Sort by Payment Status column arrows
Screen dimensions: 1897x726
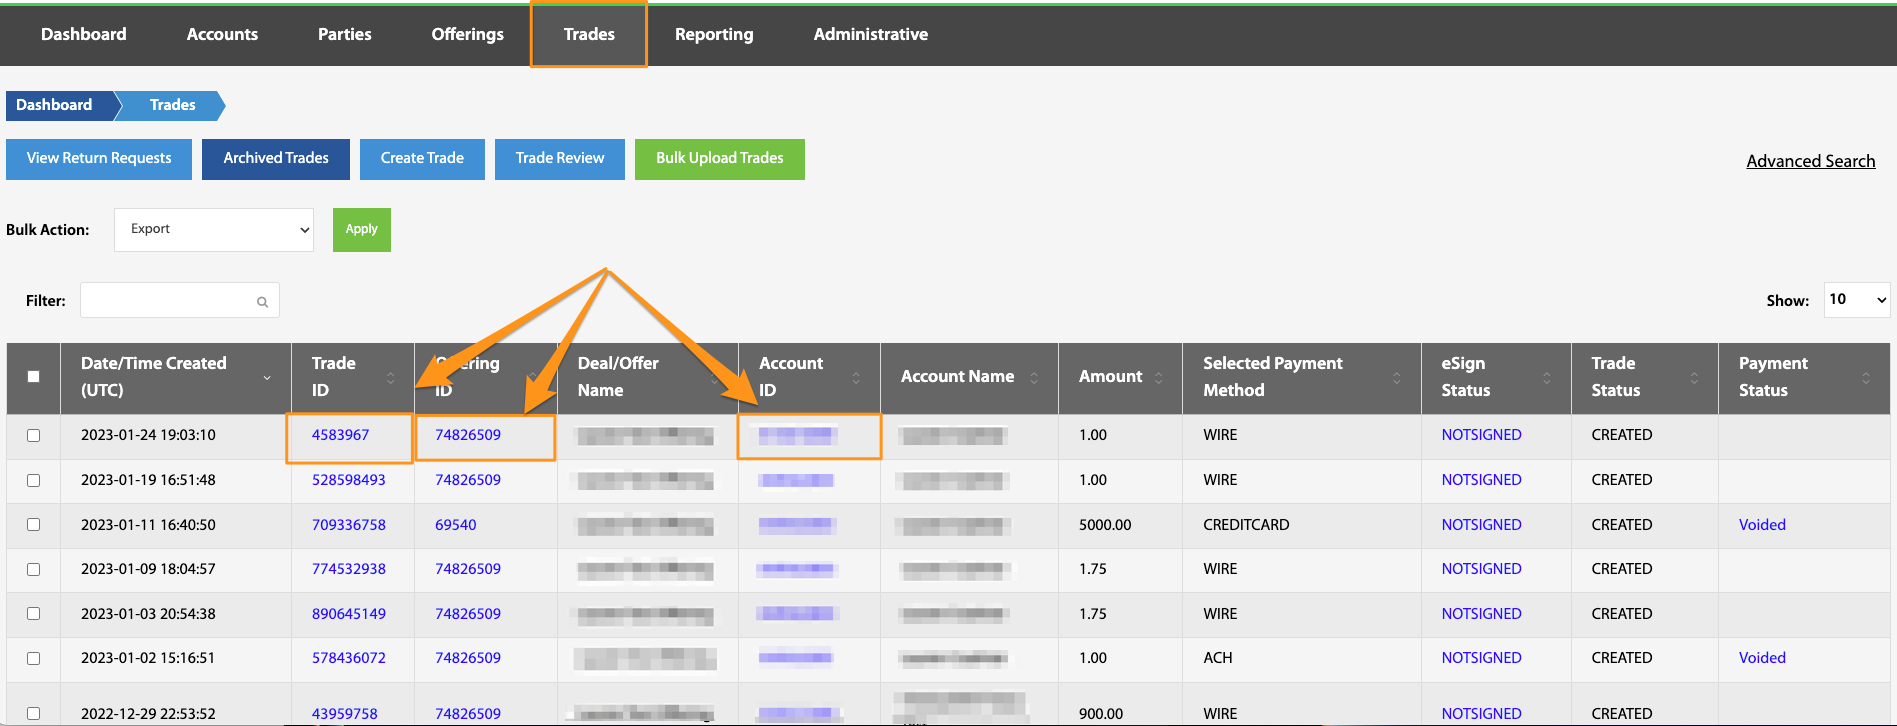coord(1866,378)
